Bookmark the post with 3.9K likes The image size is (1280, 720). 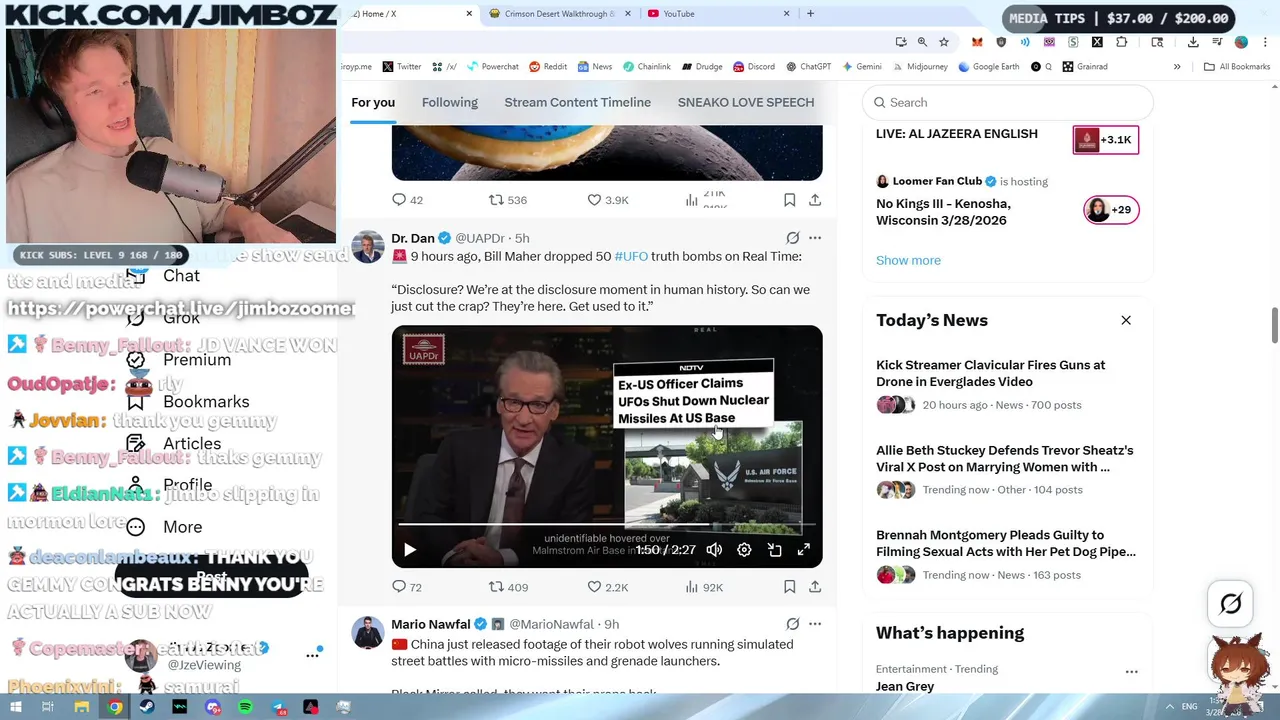click(789, 200)
